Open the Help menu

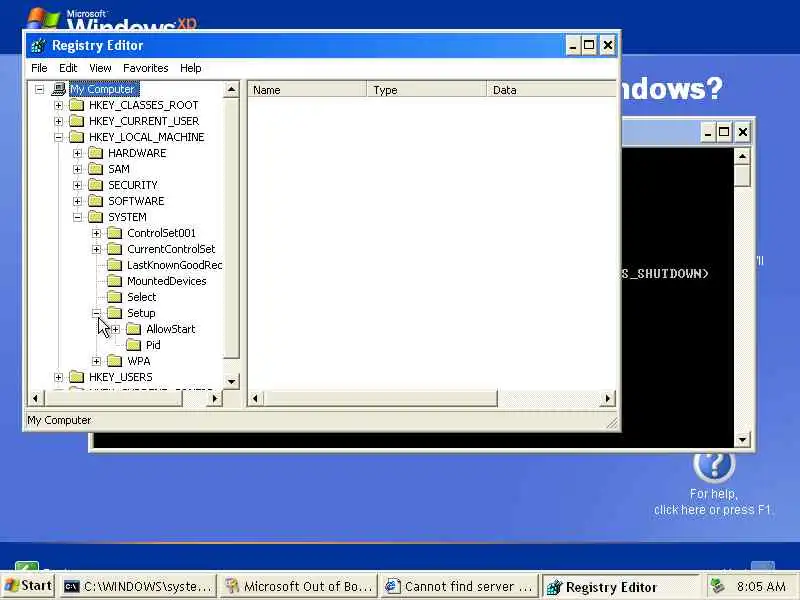pyautogui.click(x=191, y=68)
